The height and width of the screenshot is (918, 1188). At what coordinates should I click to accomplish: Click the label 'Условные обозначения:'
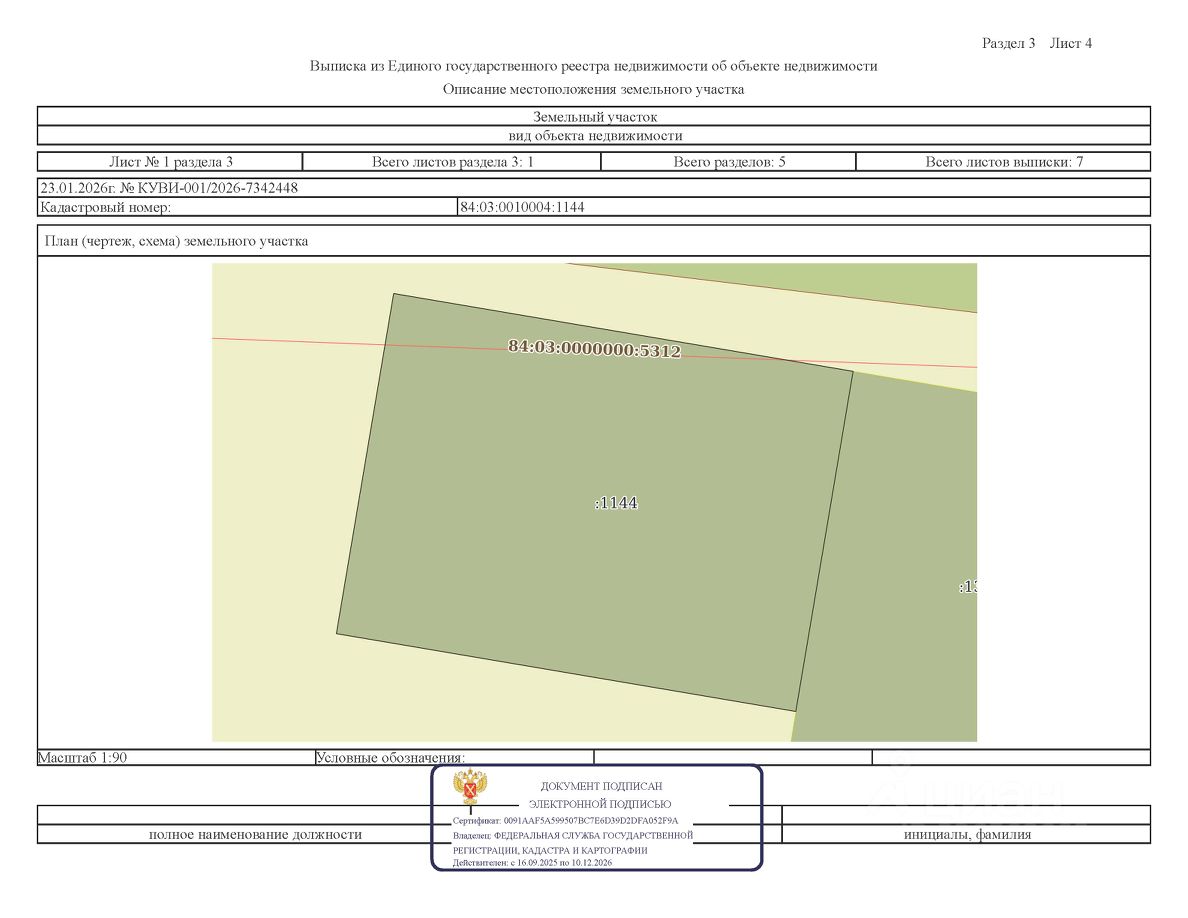point(390,757)
